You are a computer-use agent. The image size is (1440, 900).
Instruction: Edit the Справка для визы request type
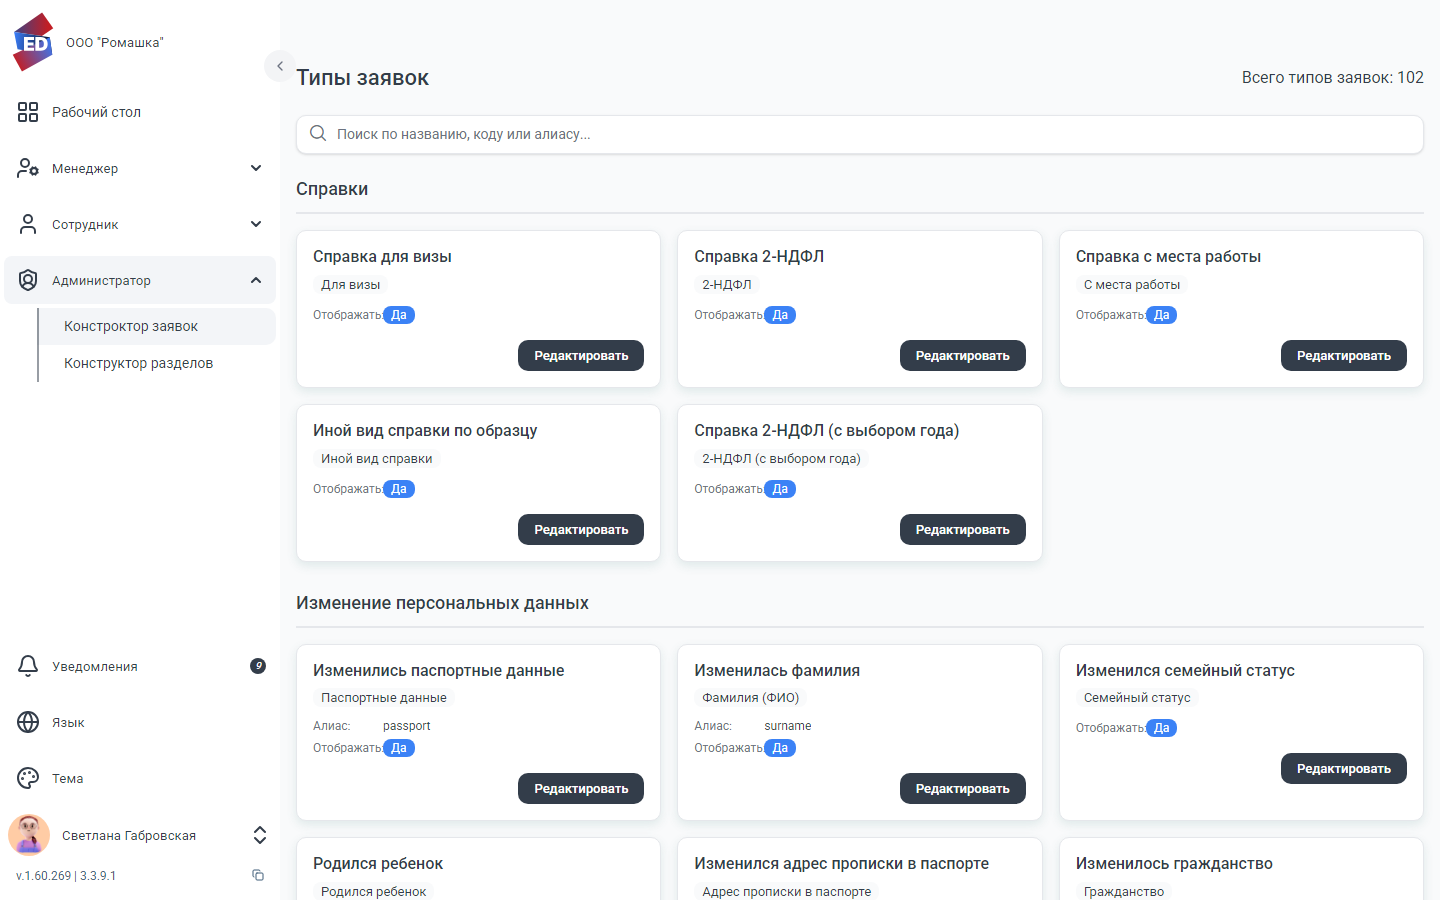click(581, 356)
